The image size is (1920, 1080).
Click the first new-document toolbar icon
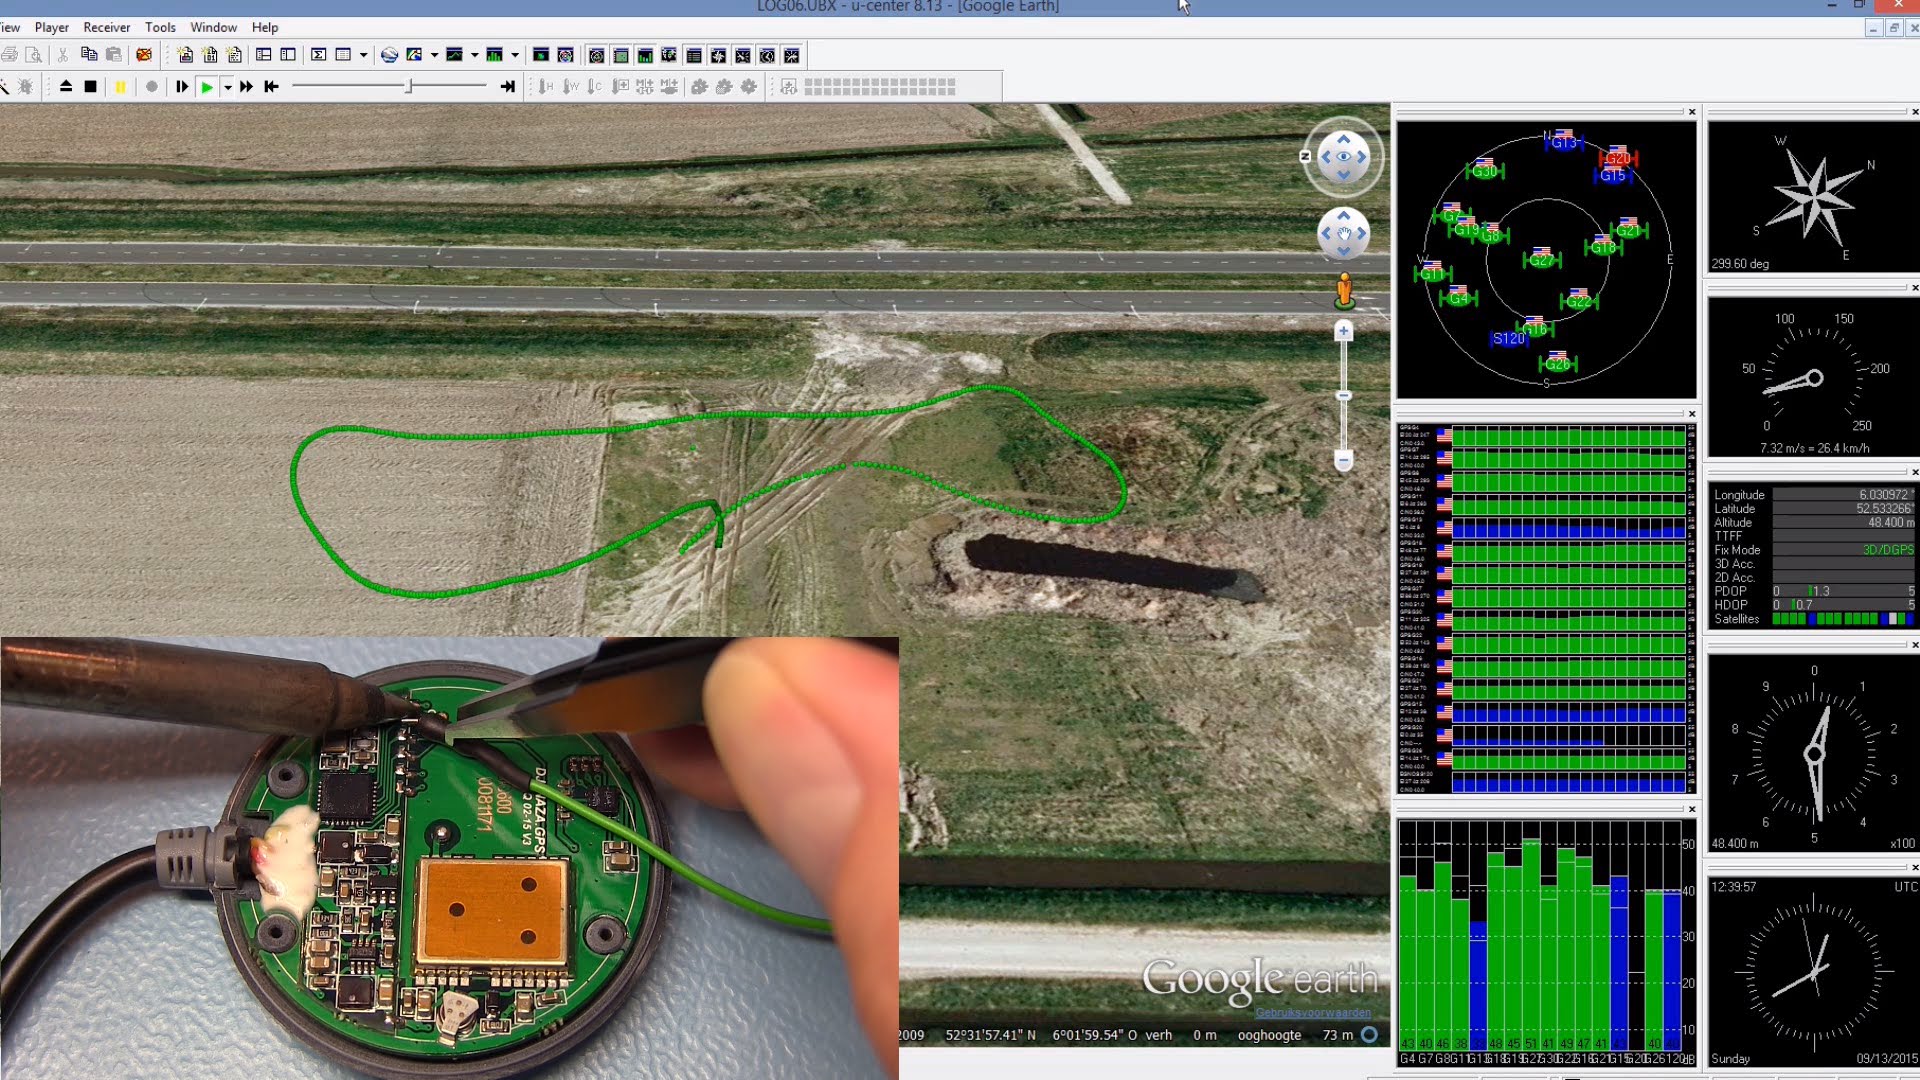185,55
